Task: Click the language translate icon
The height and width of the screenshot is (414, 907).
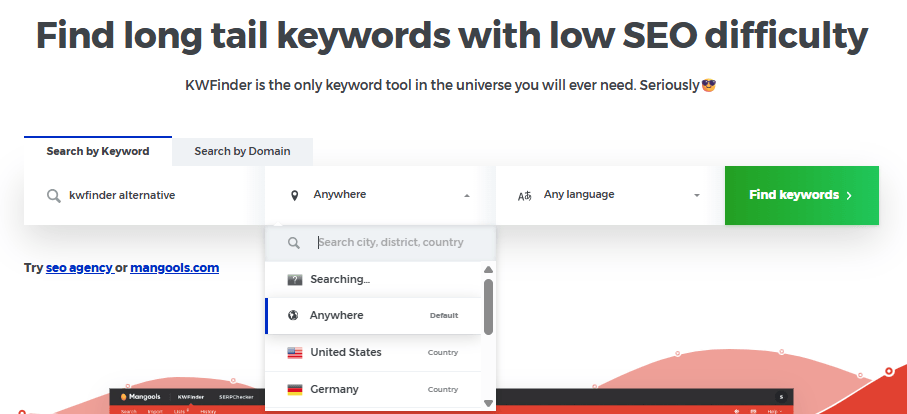Action: coord(525,196)
